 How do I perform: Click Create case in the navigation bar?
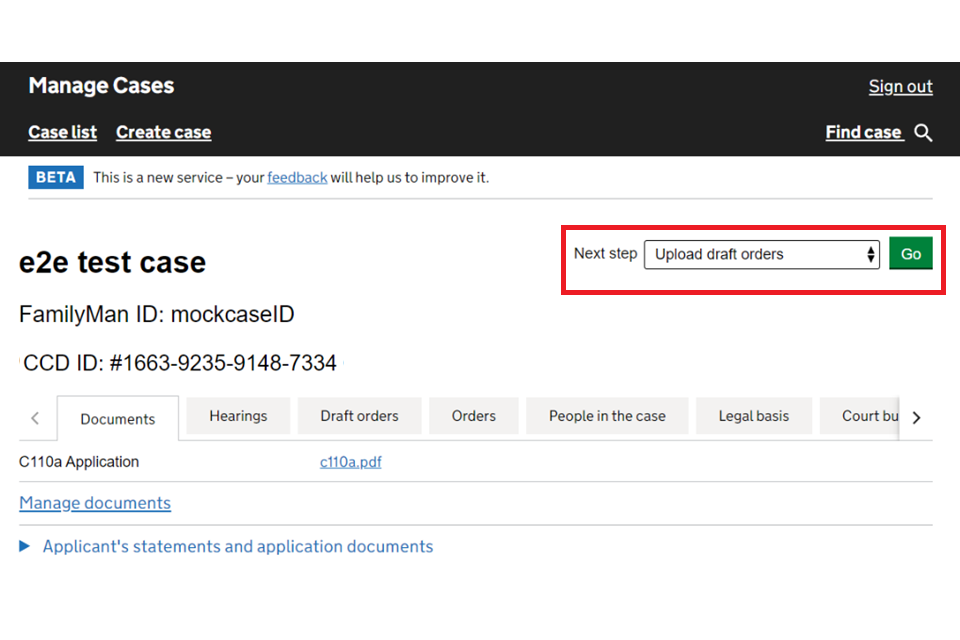pyautogui.click(x=163, y=132)
